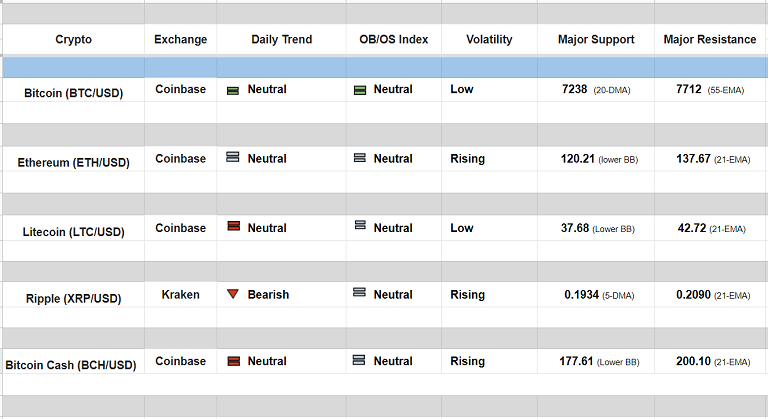Click Ethereum OB/OS Index gray icon
Screen dimensions: 768x419
pyautogui.click(x=360, y=158)
